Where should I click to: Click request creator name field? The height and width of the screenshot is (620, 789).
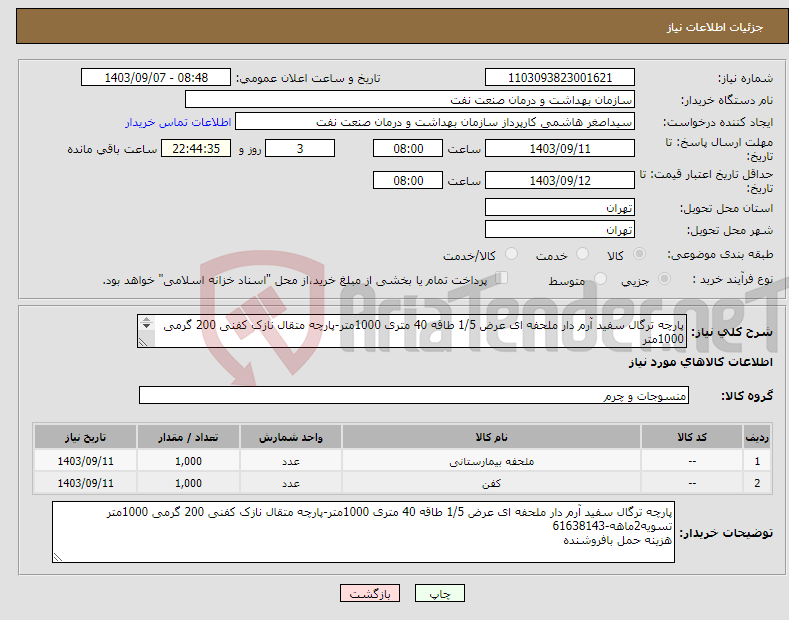(435, 122)
